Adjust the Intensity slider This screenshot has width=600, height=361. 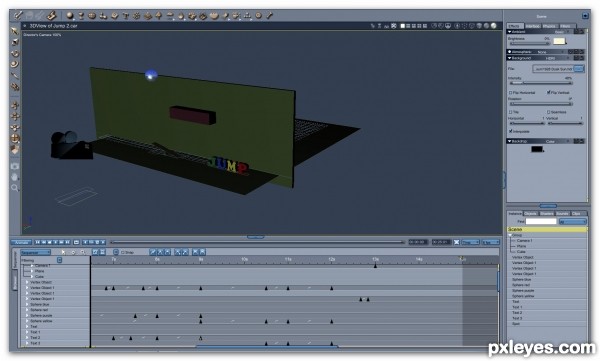click(540, 83)
